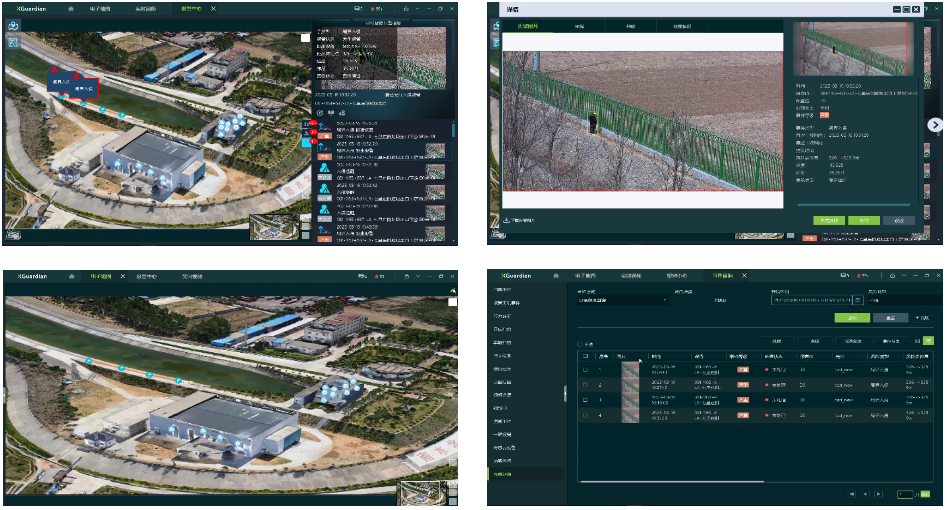
Task: Click the map layers icon above the alarm center map
Action: pos(14,25)
